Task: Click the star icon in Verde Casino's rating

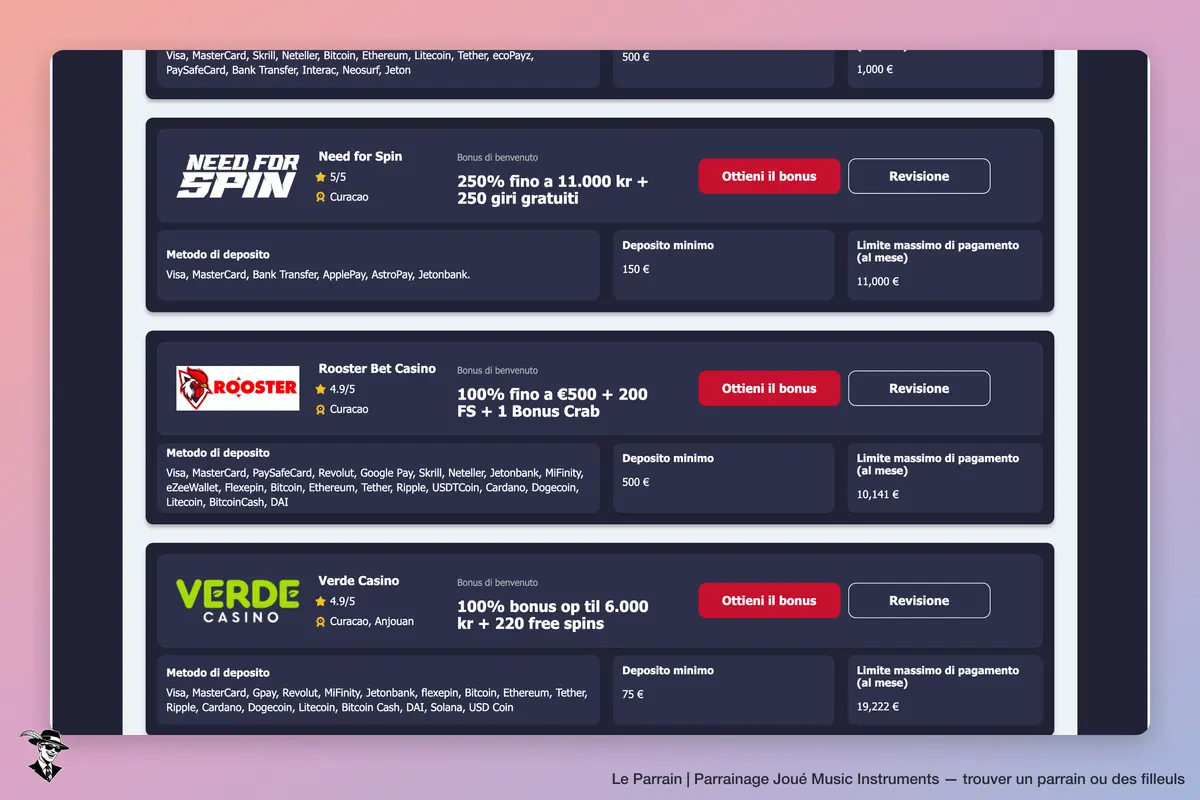Action: point(321,601)
